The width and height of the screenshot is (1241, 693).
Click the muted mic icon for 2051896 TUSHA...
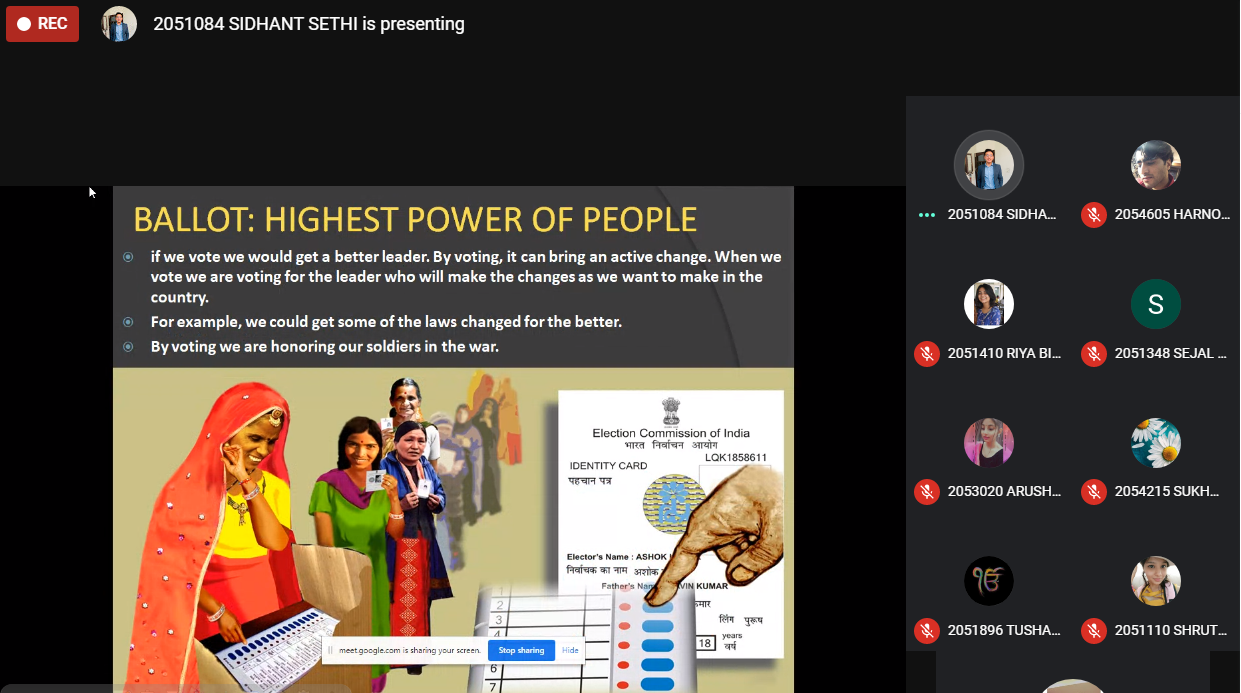coord(927,630)
